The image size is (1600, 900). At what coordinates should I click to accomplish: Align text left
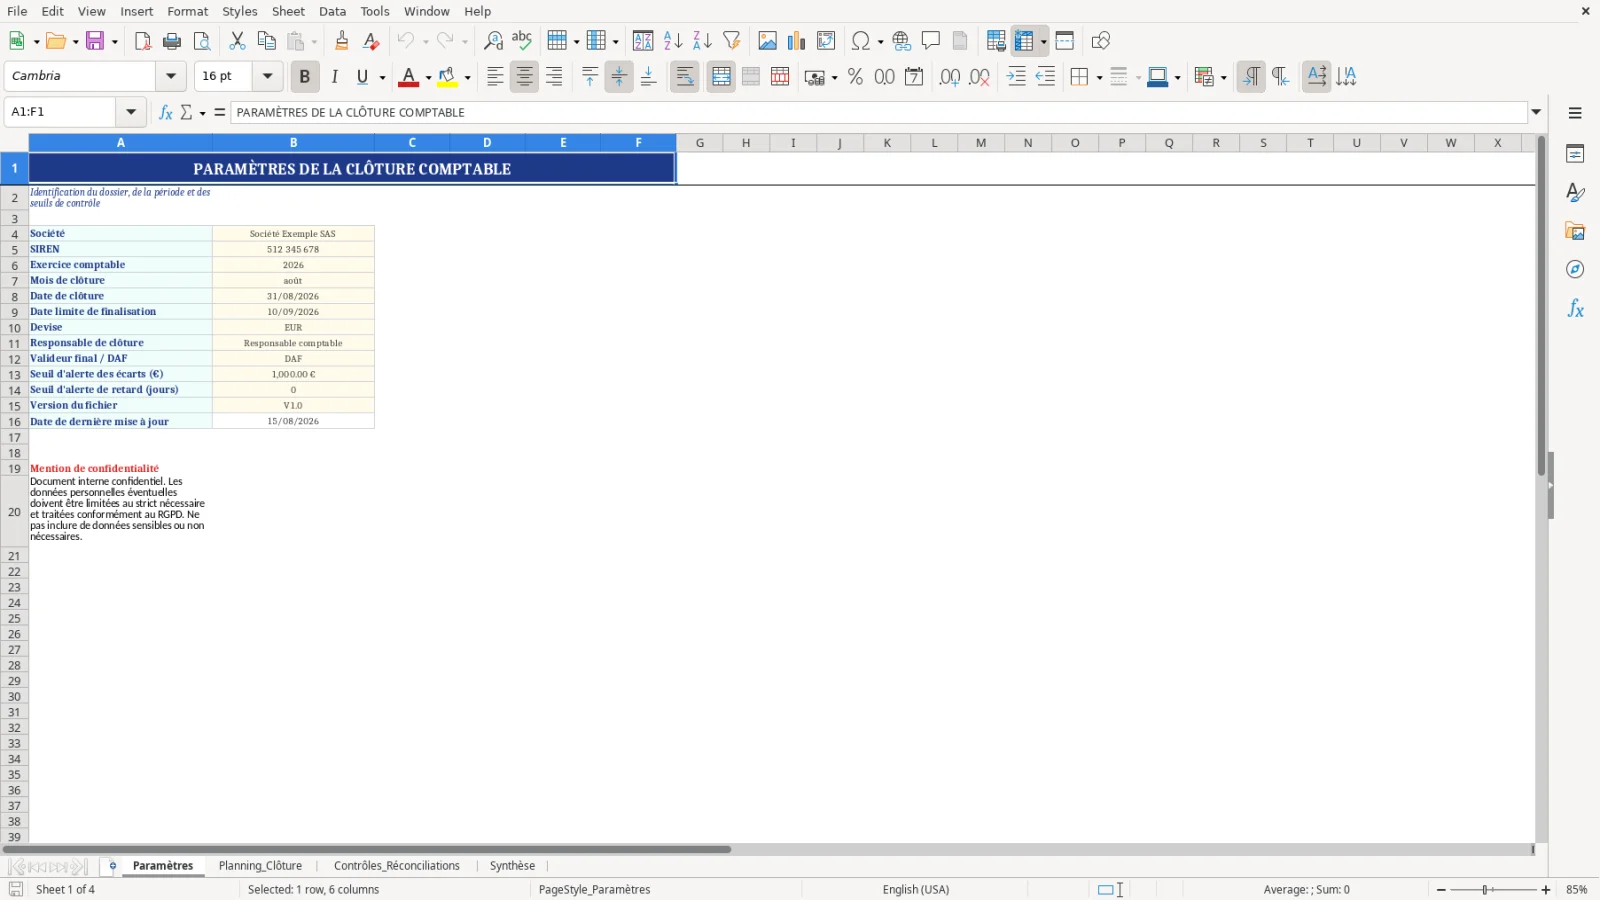click(x=495, y=77)
